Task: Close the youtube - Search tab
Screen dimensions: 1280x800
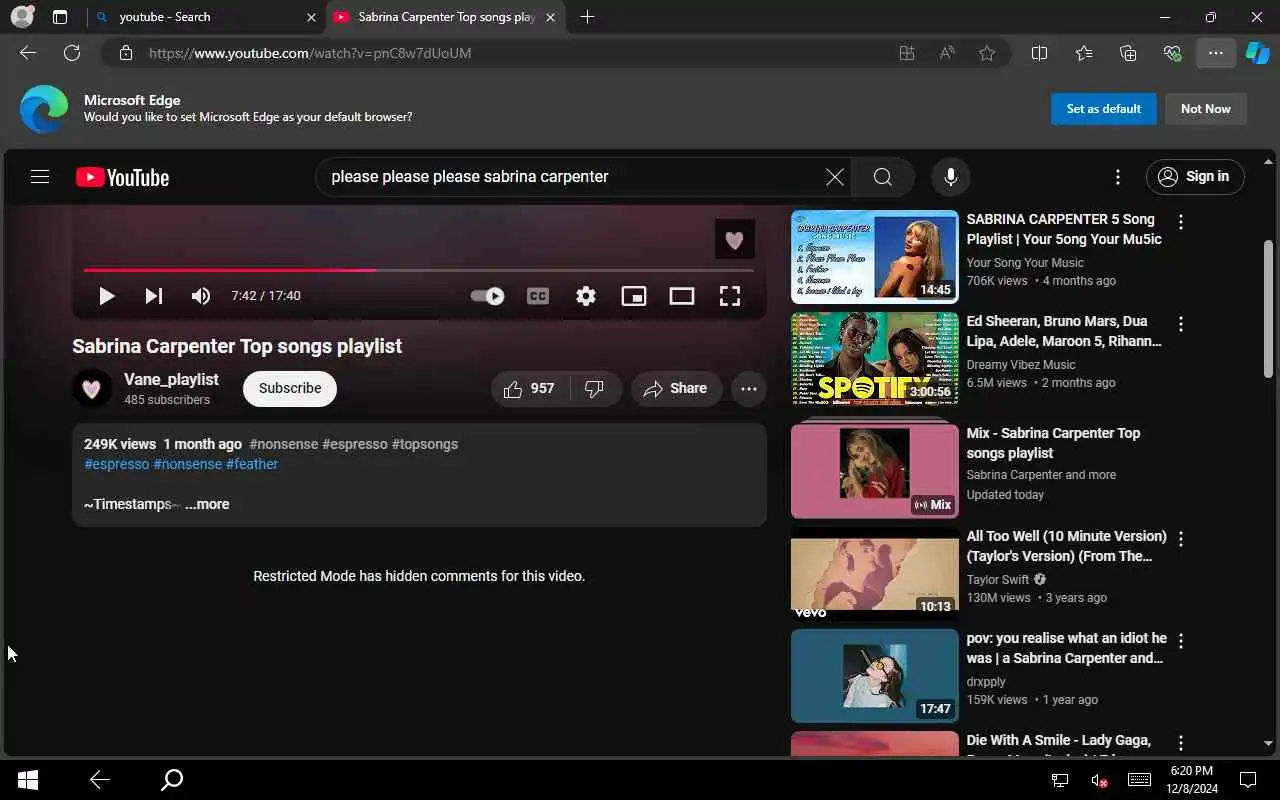Action: click(x=311, y=17)
